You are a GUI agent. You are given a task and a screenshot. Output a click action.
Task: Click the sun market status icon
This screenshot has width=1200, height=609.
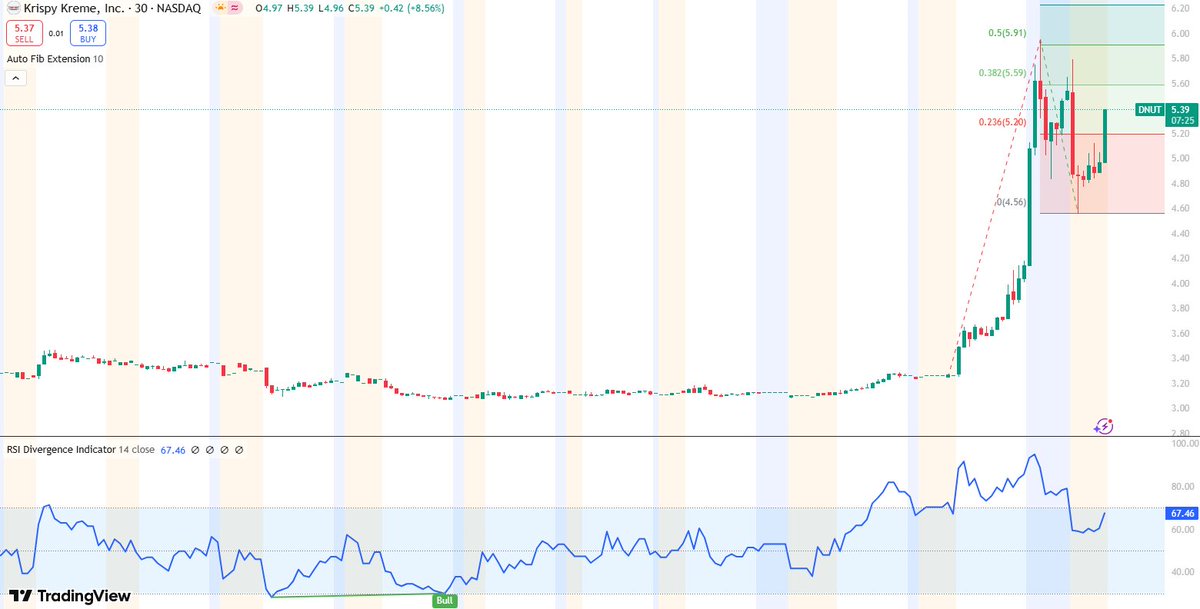[219, 7]
